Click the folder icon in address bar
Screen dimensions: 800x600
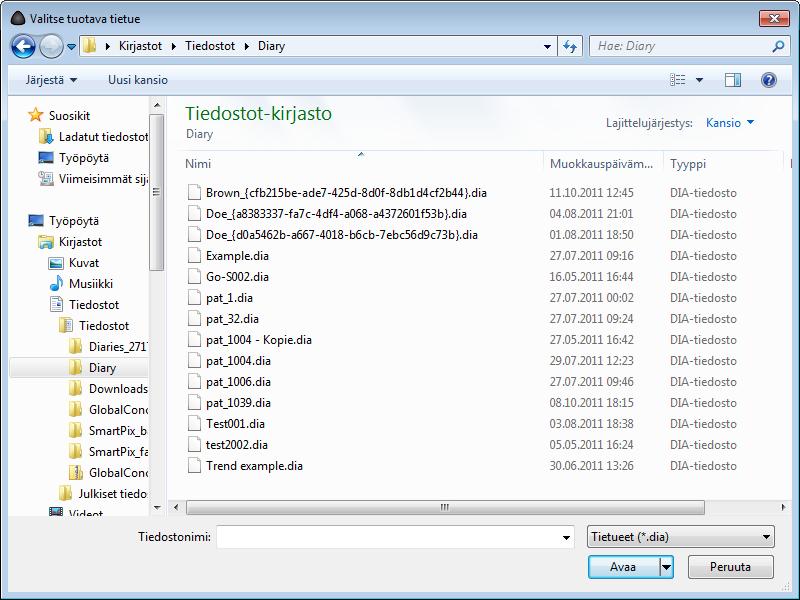click(x=90, y=46)
